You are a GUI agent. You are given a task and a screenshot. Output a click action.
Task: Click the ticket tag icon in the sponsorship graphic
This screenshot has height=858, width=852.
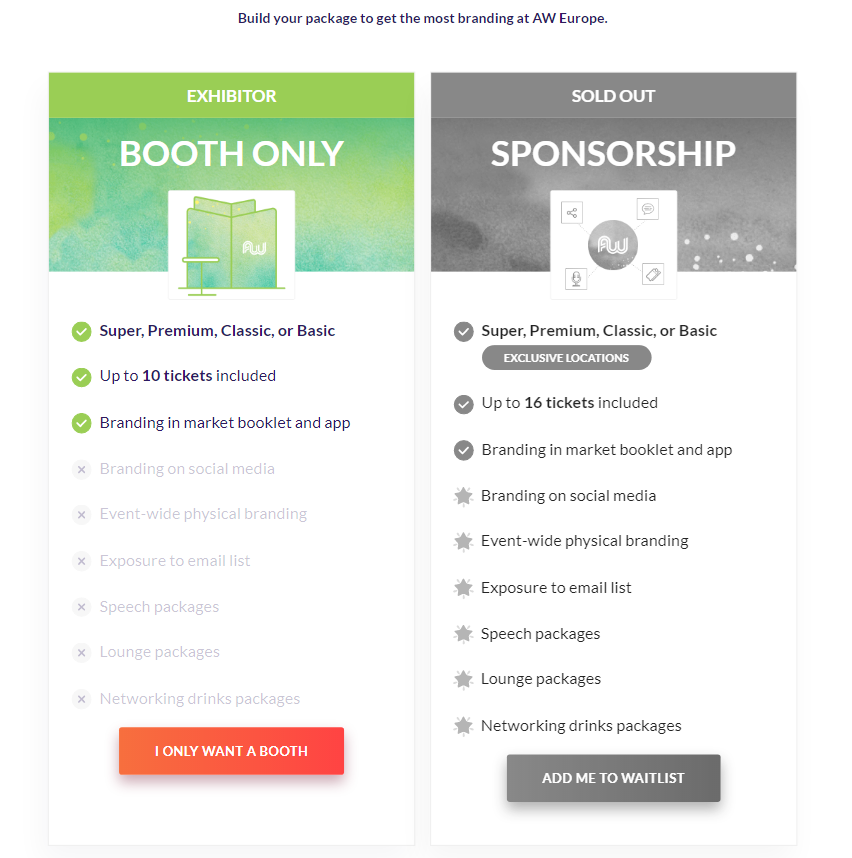(x=653, y=274)
